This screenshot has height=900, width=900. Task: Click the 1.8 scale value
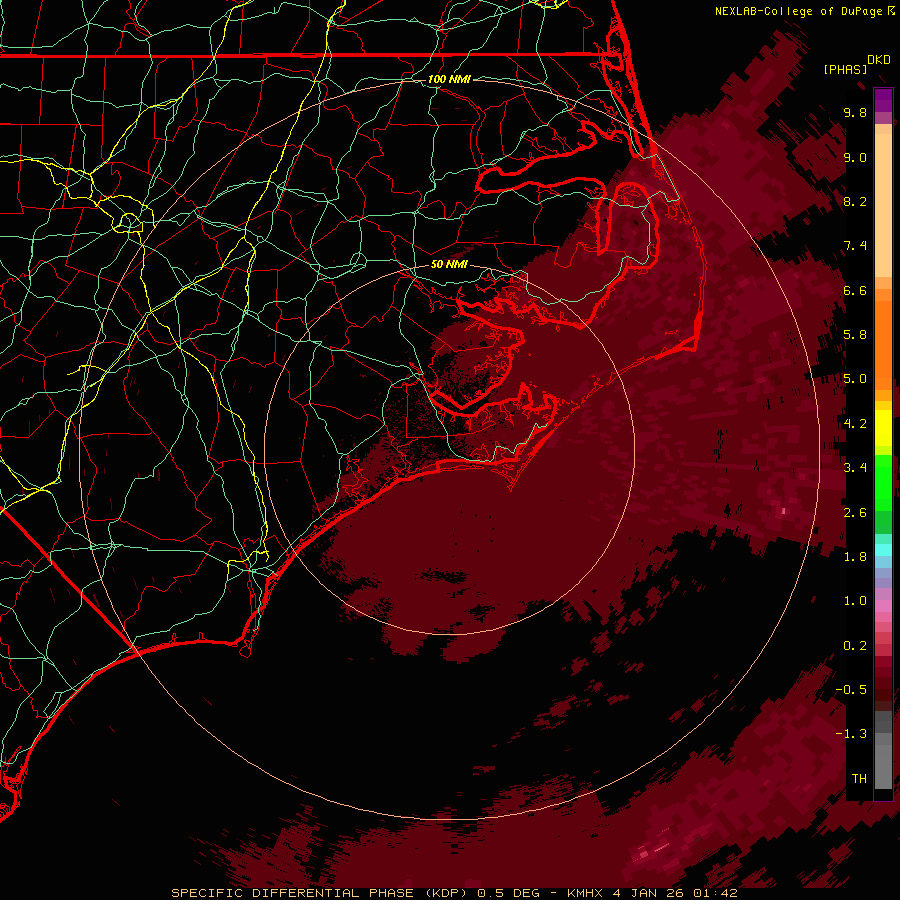tap(855, 557)
